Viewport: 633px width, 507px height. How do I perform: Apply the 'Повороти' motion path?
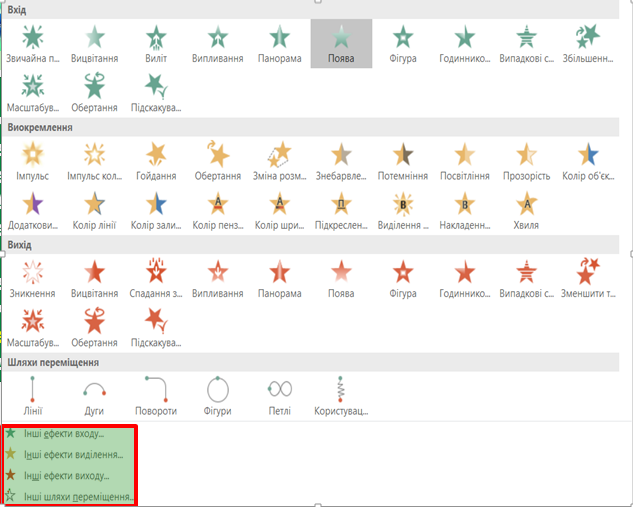(x=156, y=395)
